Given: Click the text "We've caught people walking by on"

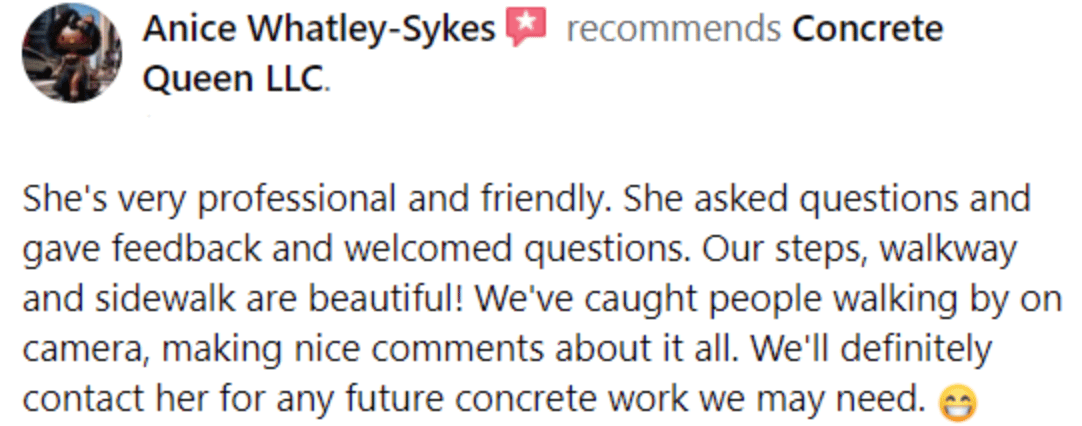Looking at the screenshot, I should pyautogui.click(x=768, y=300).
